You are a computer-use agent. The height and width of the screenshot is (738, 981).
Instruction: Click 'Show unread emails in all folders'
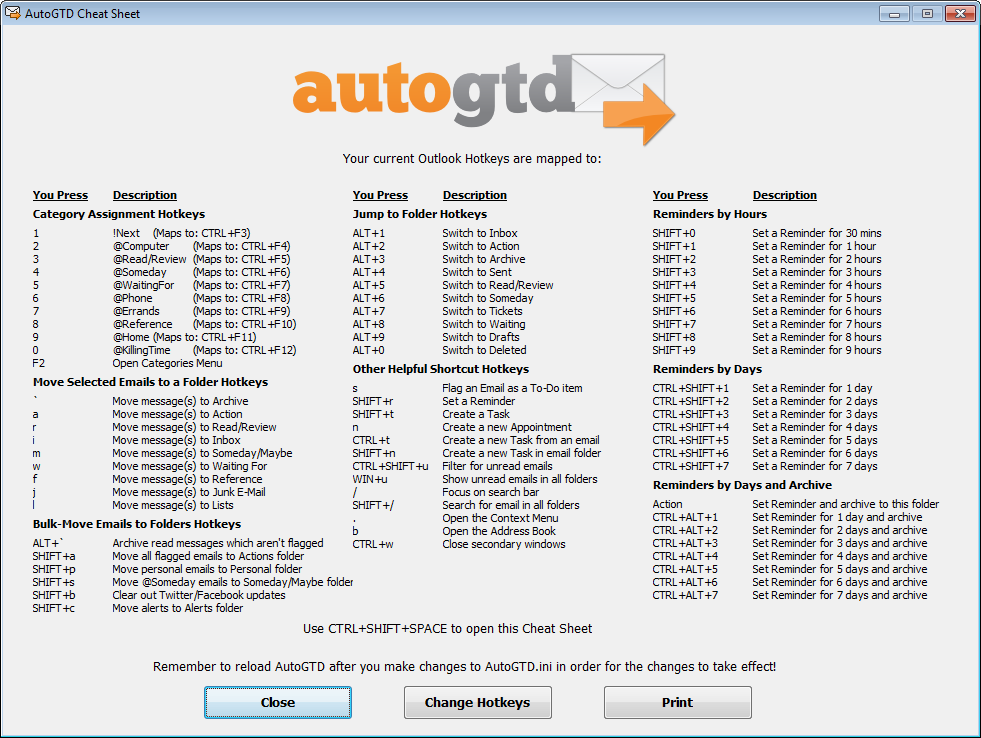click(520, 479)
